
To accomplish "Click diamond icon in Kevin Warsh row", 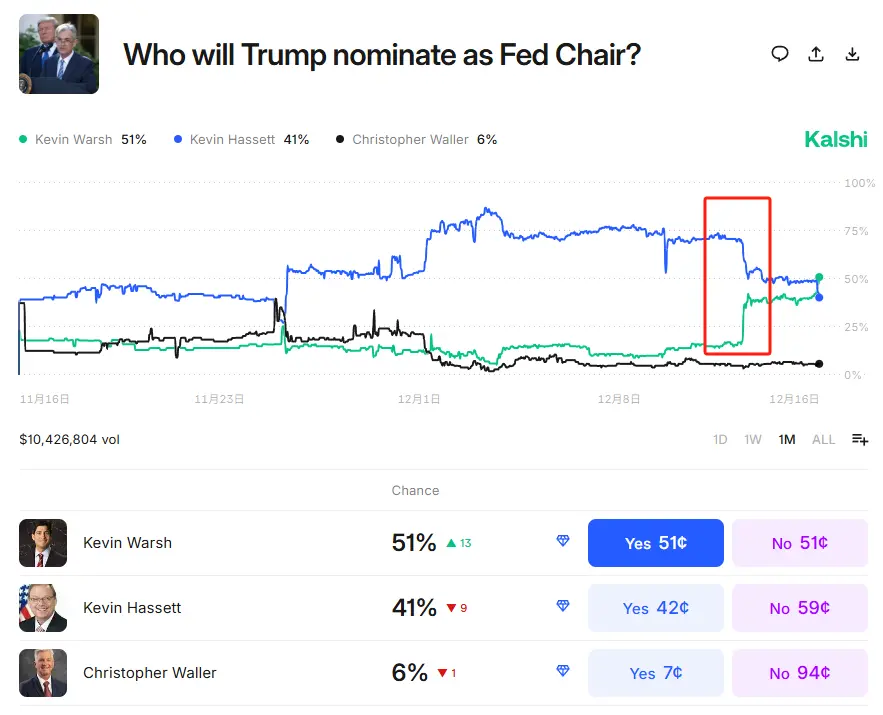I will 563,541.
